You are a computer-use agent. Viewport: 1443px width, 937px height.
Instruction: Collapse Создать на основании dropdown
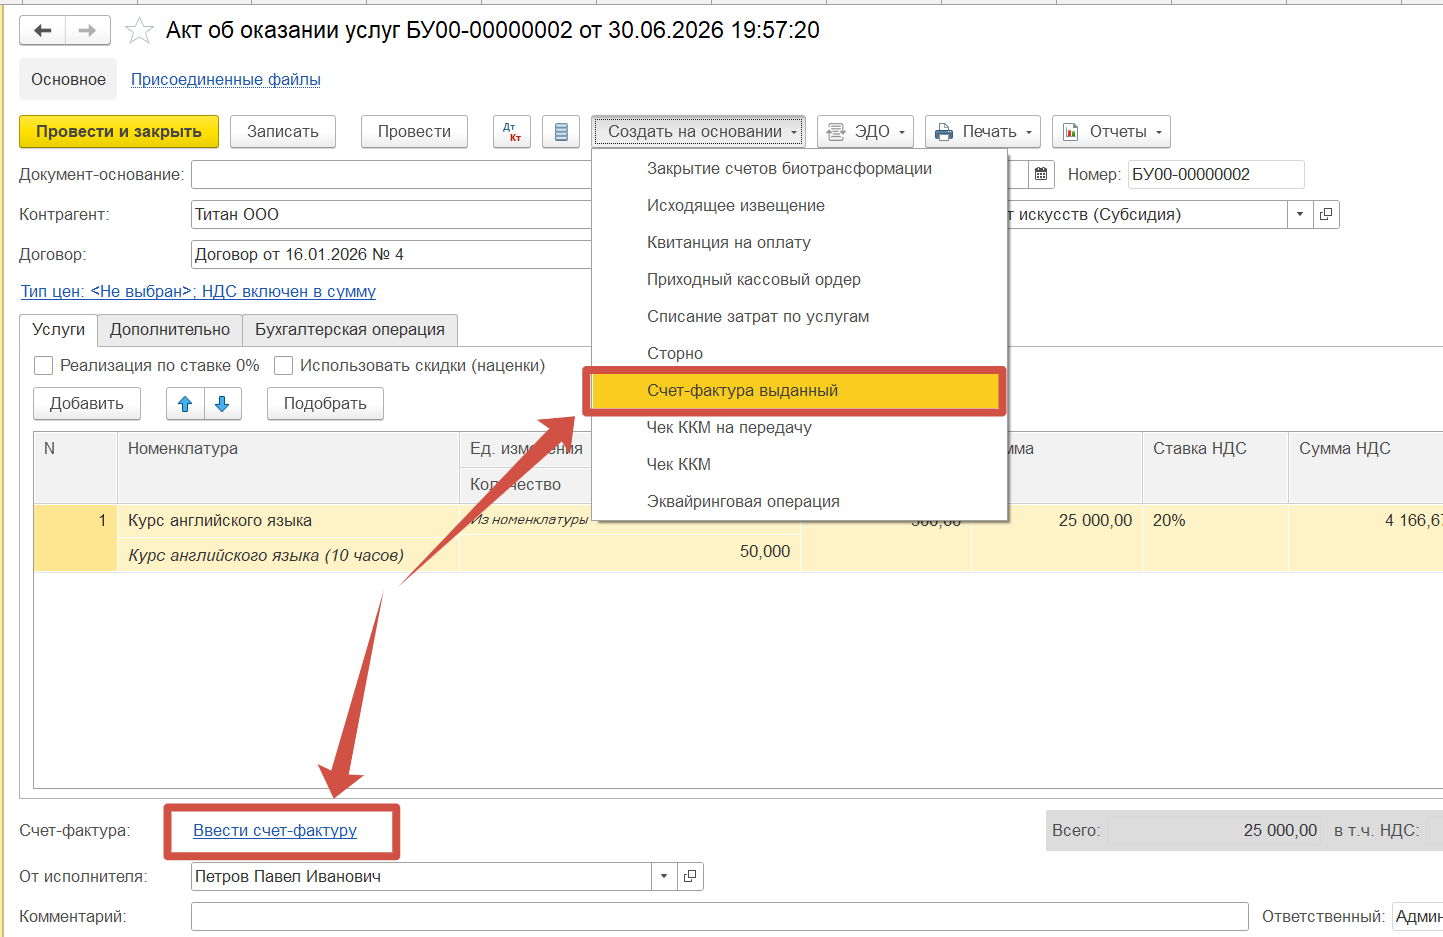coord(698,132)
